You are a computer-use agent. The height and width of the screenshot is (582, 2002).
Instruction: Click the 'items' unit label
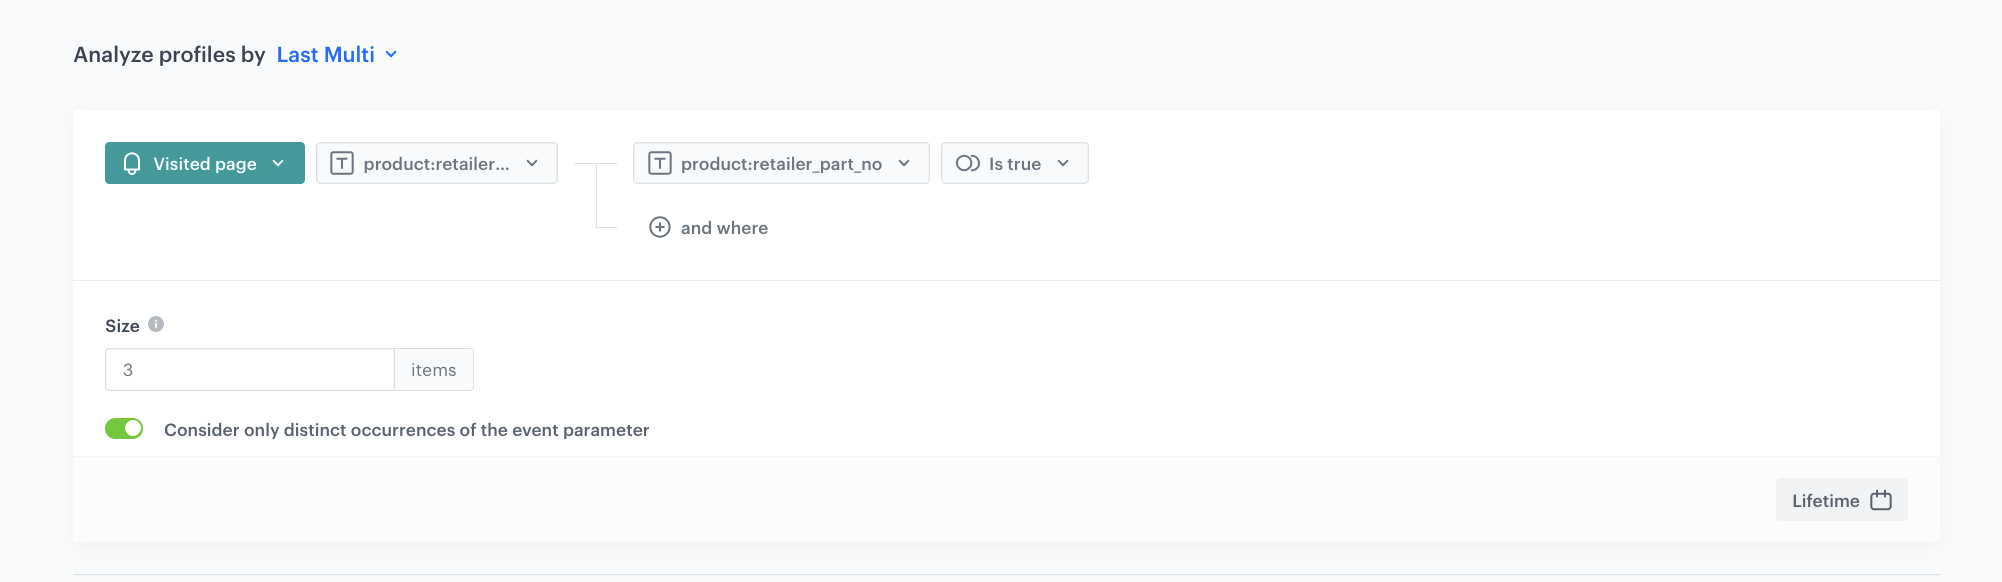(x=433, y=370)
